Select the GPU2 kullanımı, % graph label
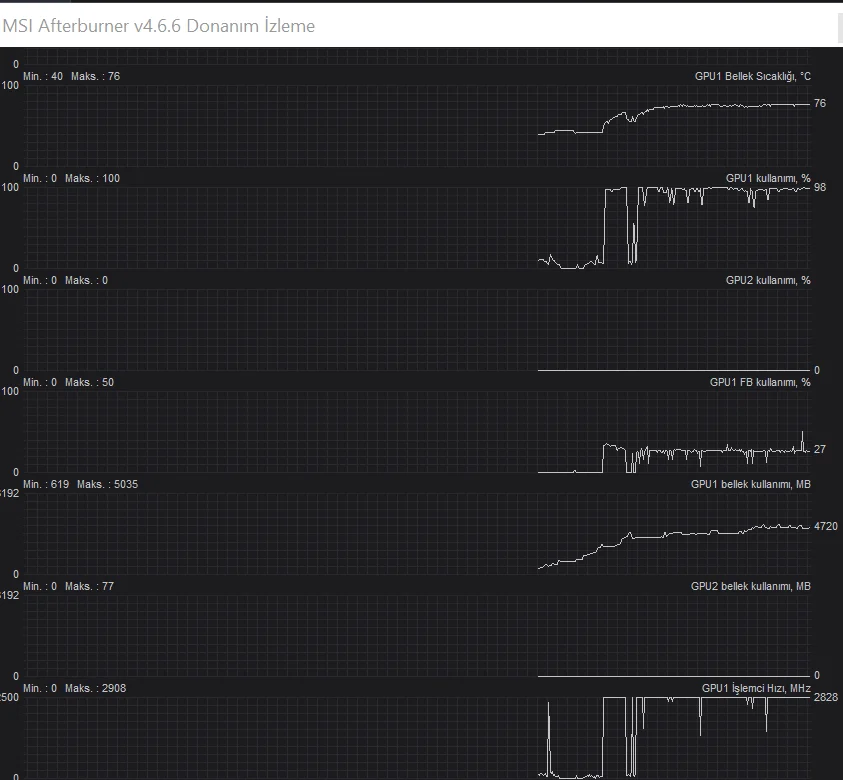The image size is (843, 780). [768, 281]
